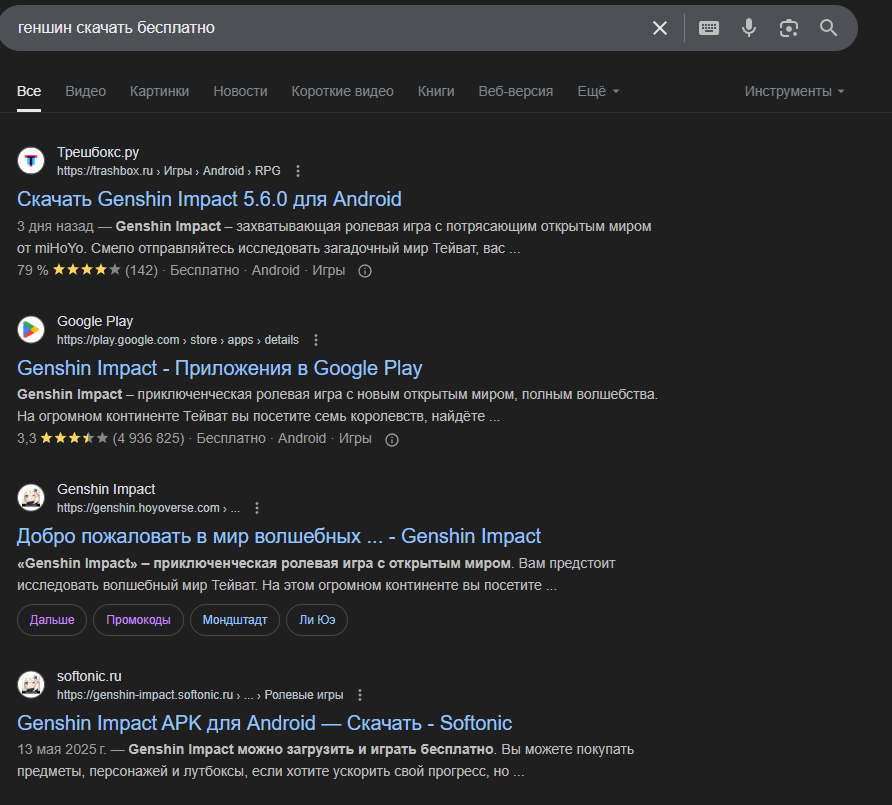
Task: Open 'Genshin Impact - Приложения в Google Play' link
Action: (220, 368)
